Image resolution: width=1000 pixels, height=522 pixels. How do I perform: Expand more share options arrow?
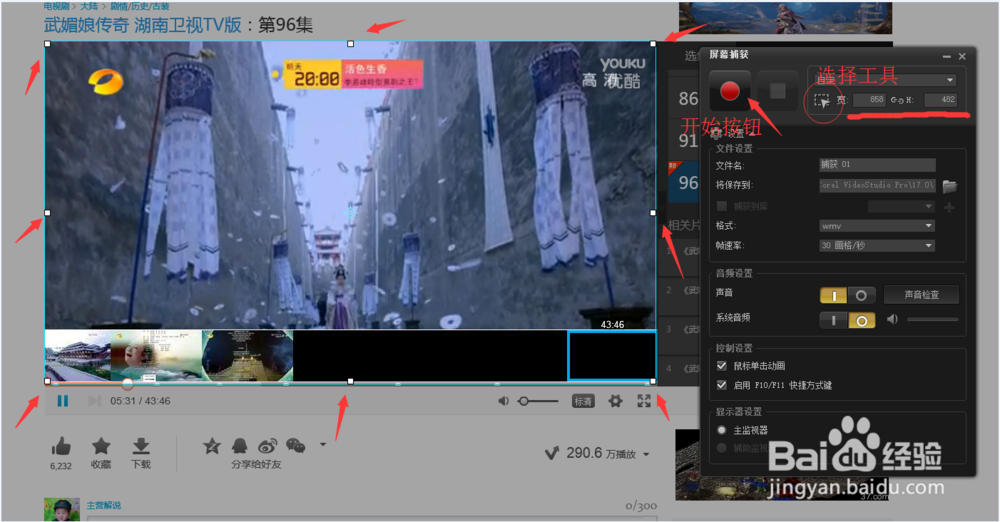pos(323,444)
